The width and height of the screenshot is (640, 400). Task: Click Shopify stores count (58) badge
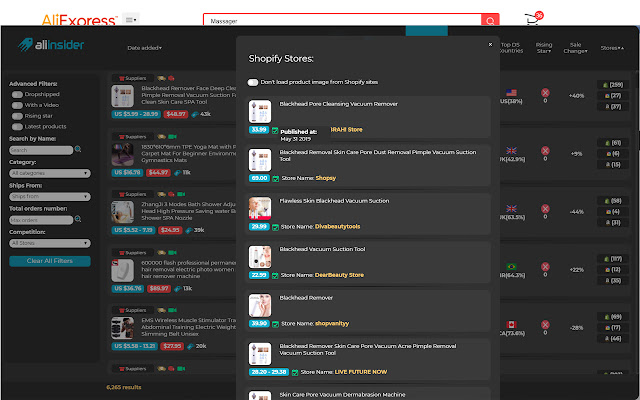pos(613,201)
